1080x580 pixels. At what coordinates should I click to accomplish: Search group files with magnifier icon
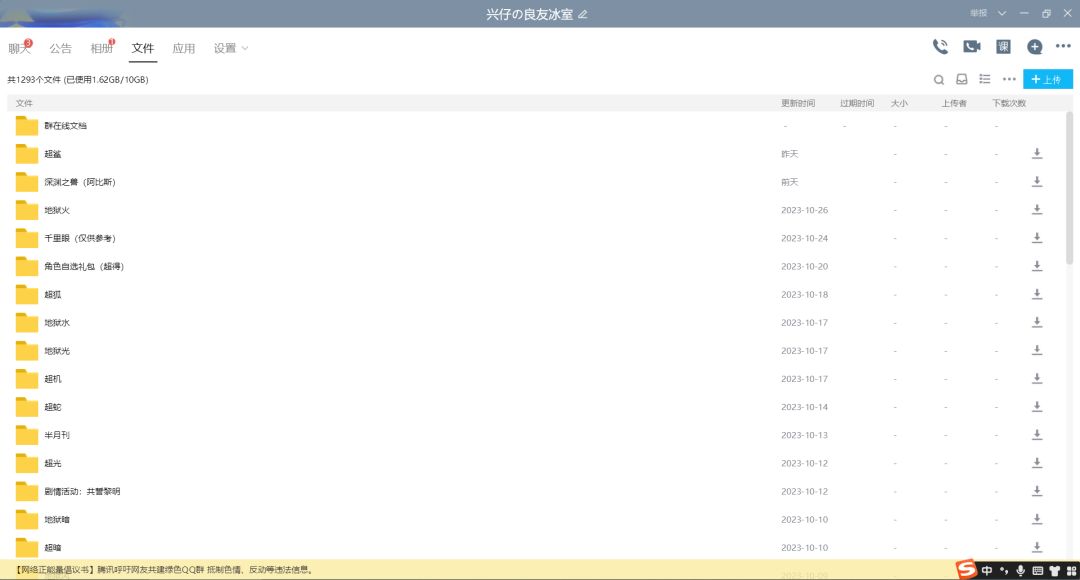pyautogui.click(x=939, y=80)
